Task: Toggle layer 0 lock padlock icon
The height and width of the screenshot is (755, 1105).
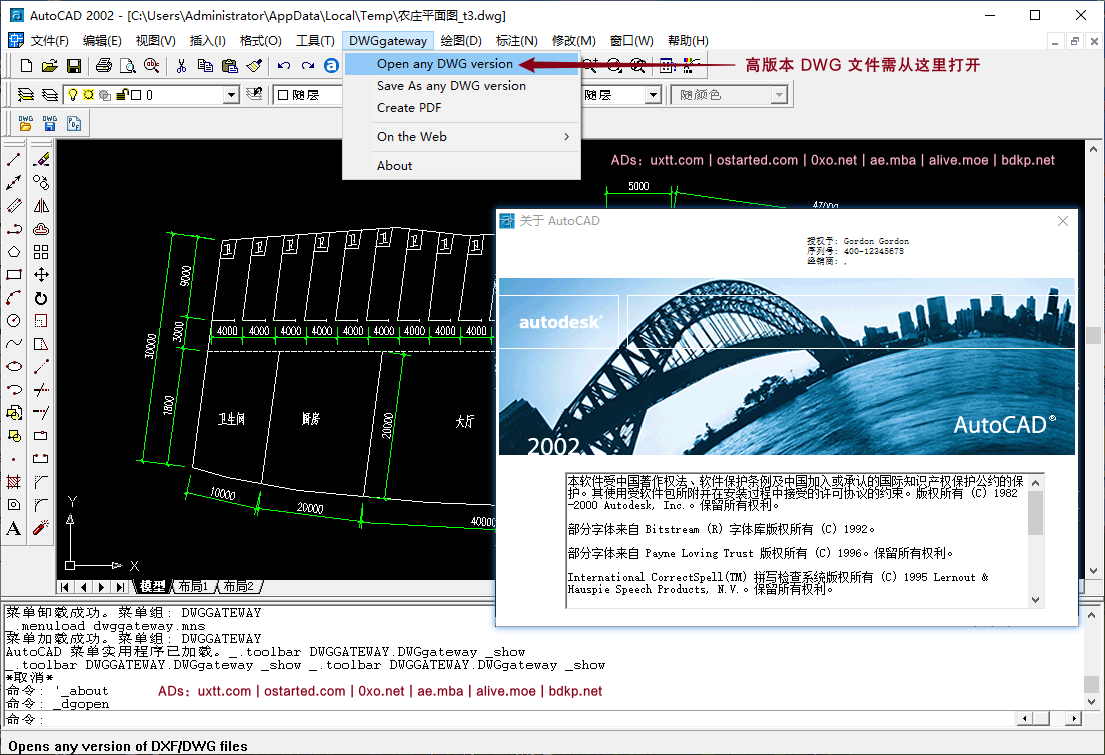Action: pyautogui.click(x=121, y=94)
